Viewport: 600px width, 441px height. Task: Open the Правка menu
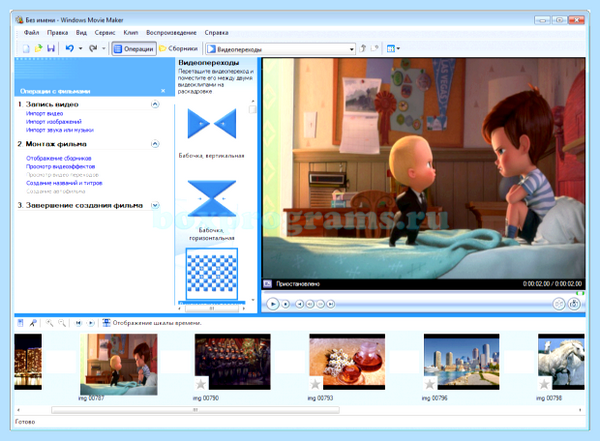57,33
